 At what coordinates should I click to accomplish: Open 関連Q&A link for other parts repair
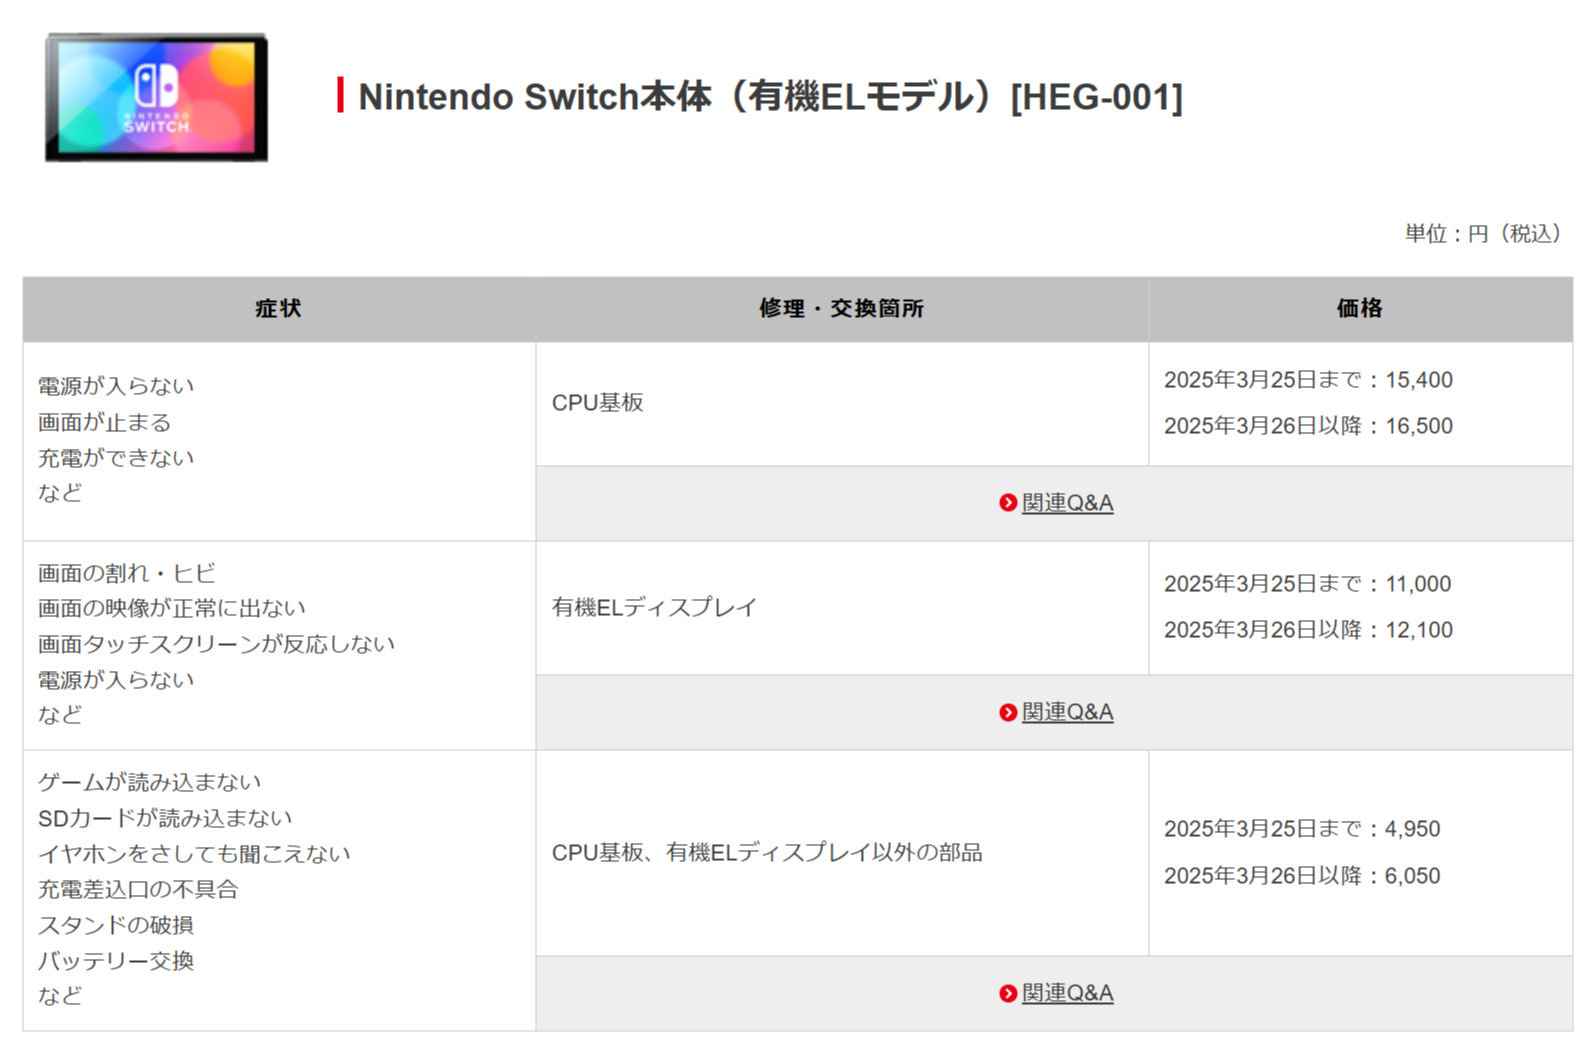click(1067, 993)
